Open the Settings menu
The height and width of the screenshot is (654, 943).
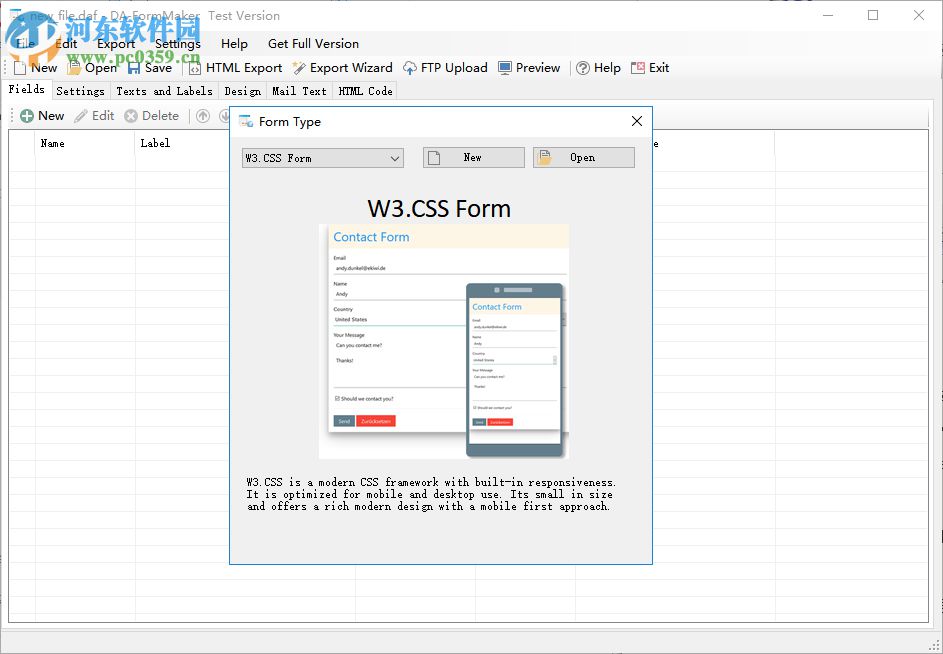177,44
